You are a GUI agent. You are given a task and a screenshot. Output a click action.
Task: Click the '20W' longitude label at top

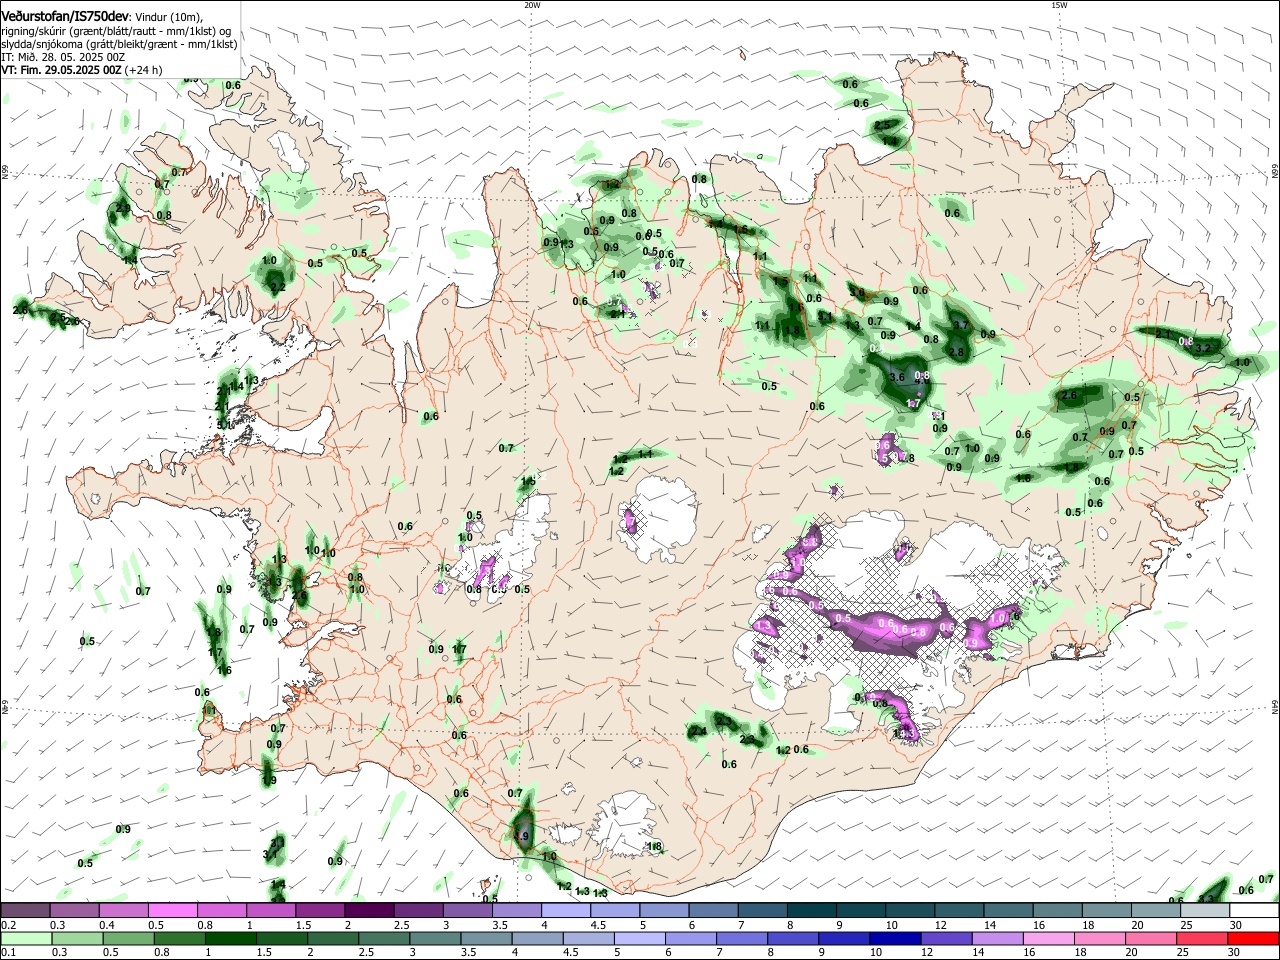(532, 4)
